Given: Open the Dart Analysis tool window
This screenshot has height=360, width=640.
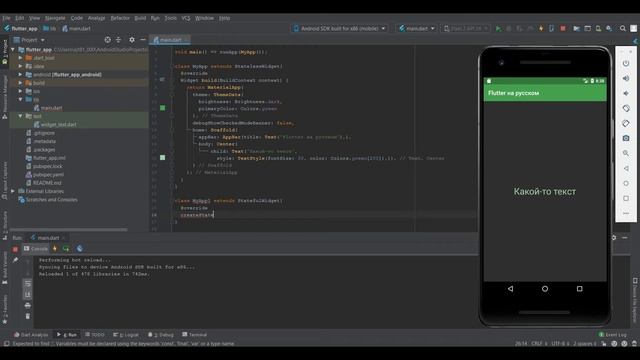Looking at the screenshot, I should 31,335.
